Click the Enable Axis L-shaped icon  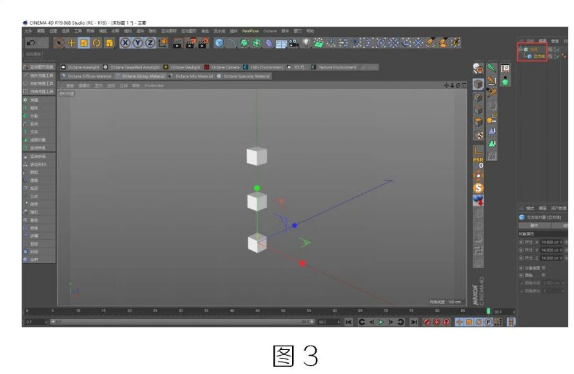coord(478,150)
